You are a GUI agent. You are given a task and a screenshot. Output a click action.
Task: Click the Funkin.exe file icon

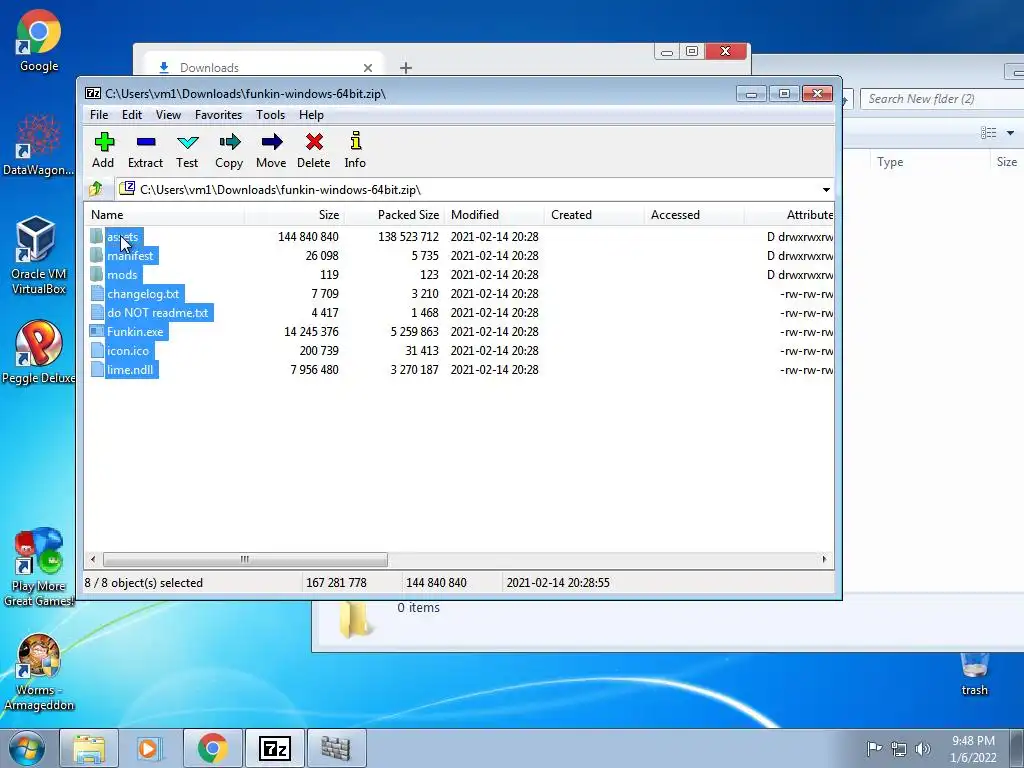point(97,331)
